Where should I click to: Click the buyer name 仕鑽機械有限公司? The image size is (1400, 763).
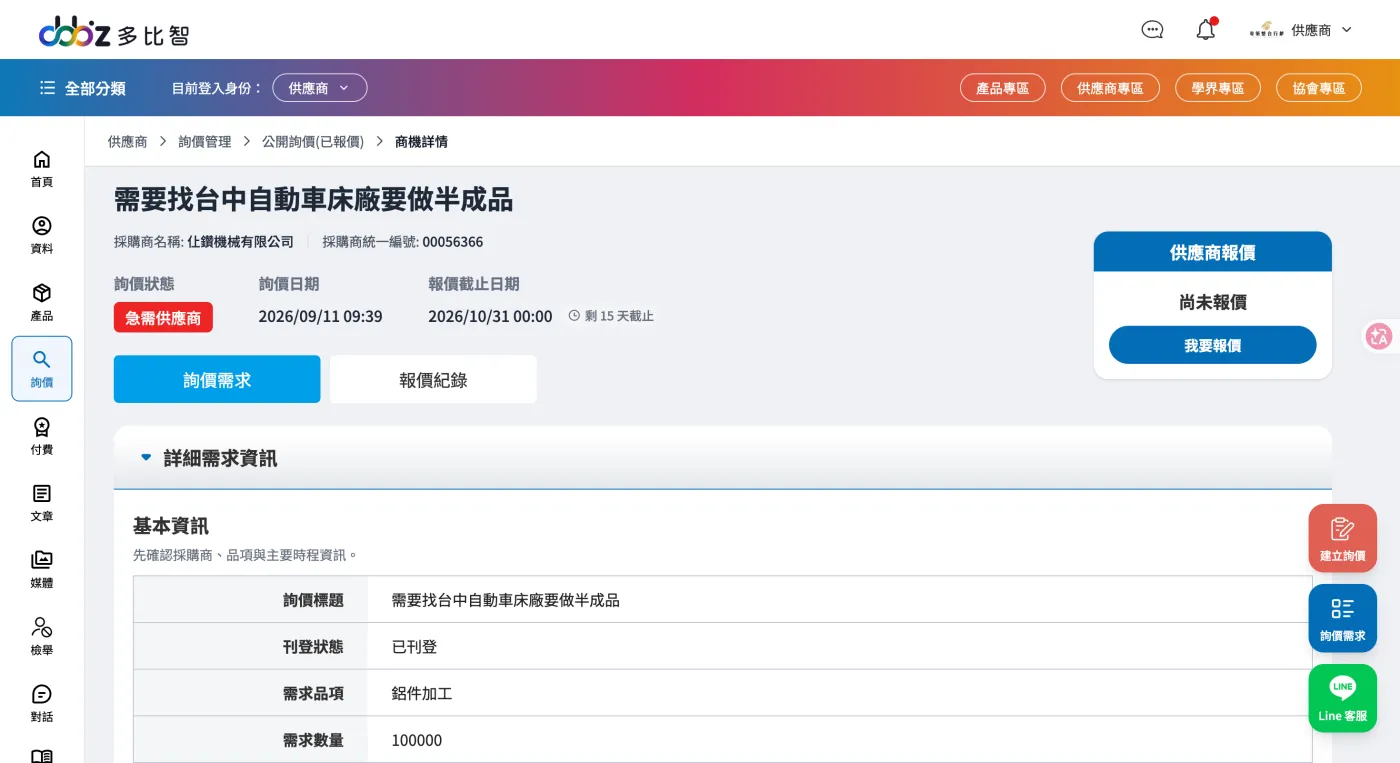tap(240, 242)
